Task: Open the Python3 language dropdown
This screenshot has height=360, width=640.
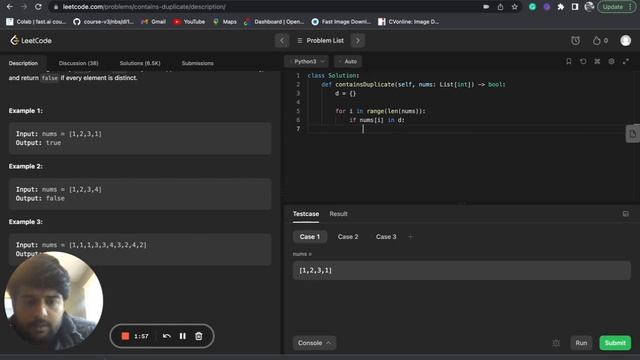Action: pos(307,61)
